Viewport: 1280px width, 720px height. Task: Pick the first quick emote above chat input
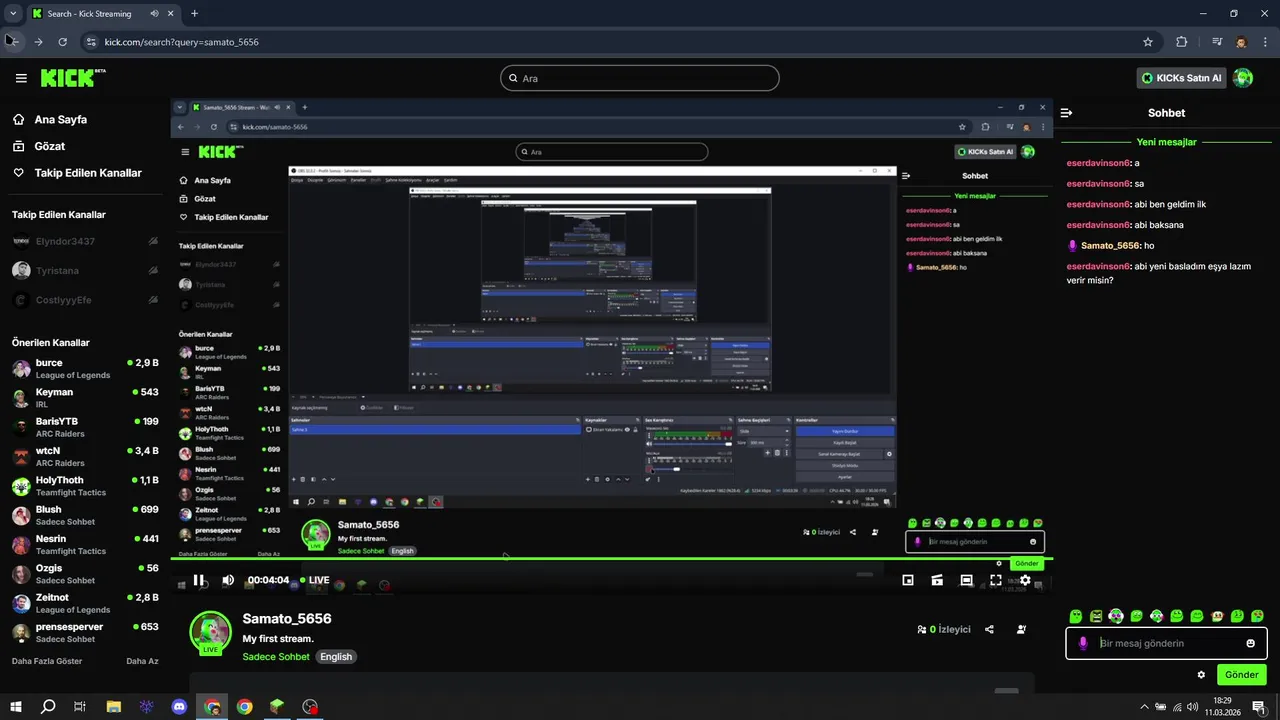1075,616
